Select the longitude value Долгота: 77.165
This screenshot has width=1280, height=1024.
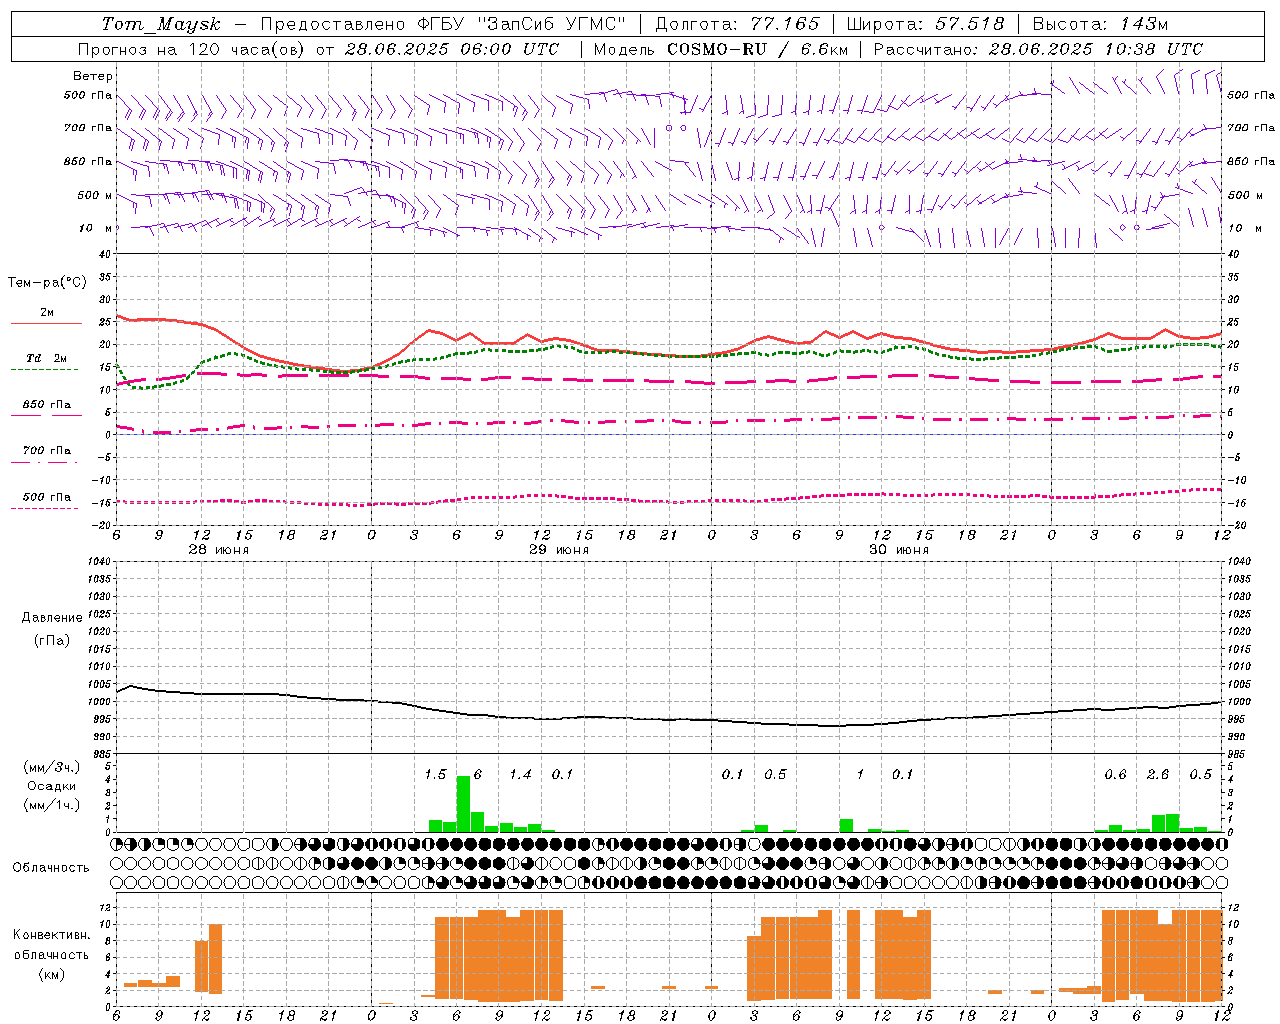[737, 24]
